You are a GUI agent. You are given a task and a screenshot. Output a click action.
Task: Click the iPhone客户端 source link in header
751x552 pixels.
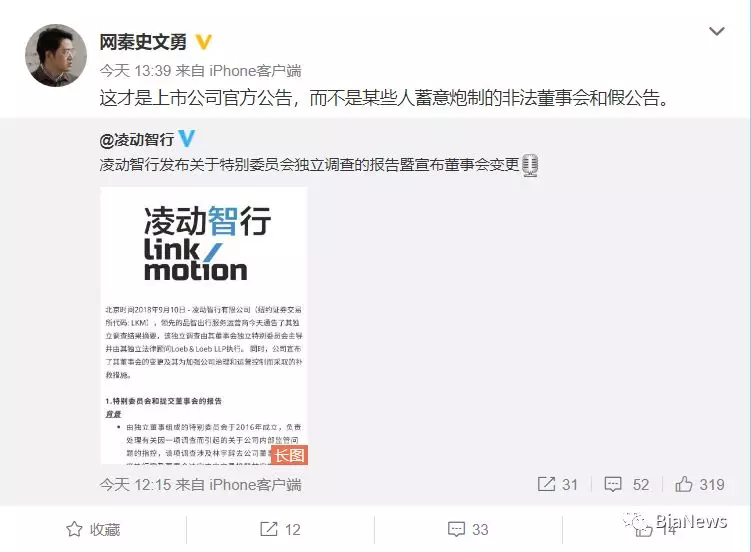click(255, 71)
